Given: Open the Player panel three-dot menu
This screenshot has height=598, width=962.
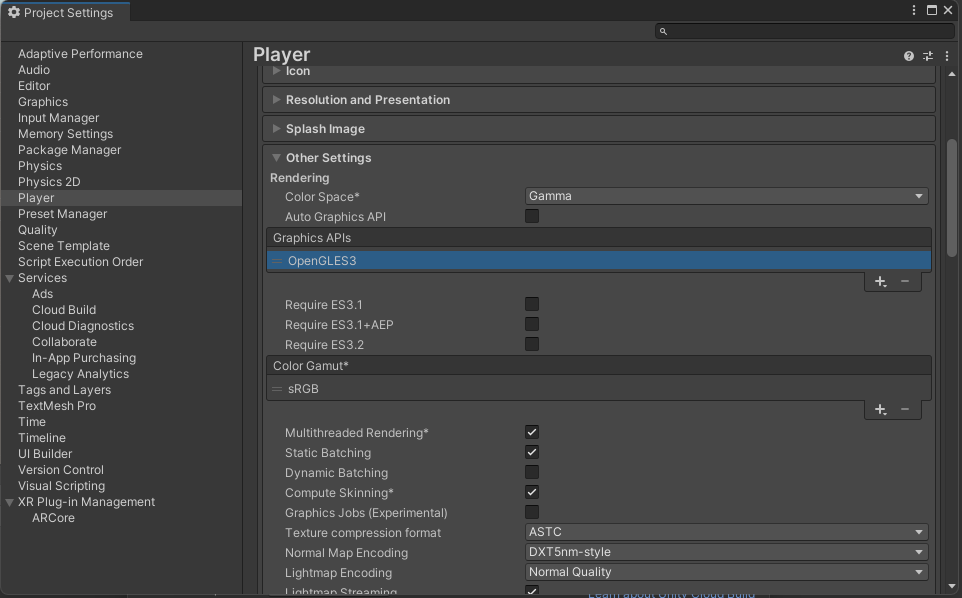Looking at the screenshot, I should tap(947, 56).
